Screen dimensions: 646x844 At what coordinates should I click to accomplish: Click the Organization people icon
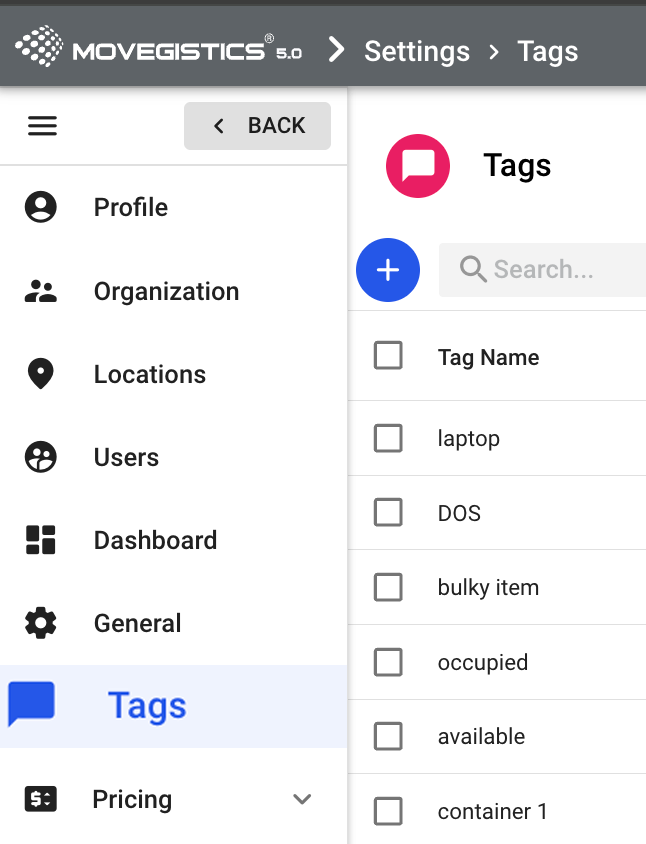41,291
